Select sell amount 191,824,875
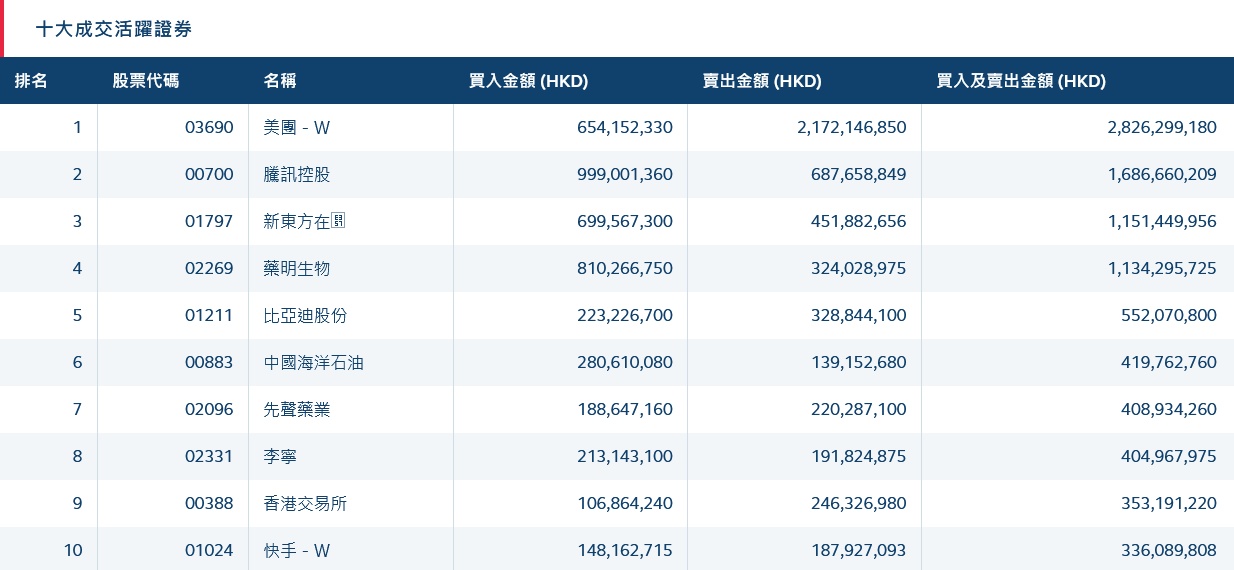Screen dimensions: 1234x570 pyautogui.click(x=859, y=456)
